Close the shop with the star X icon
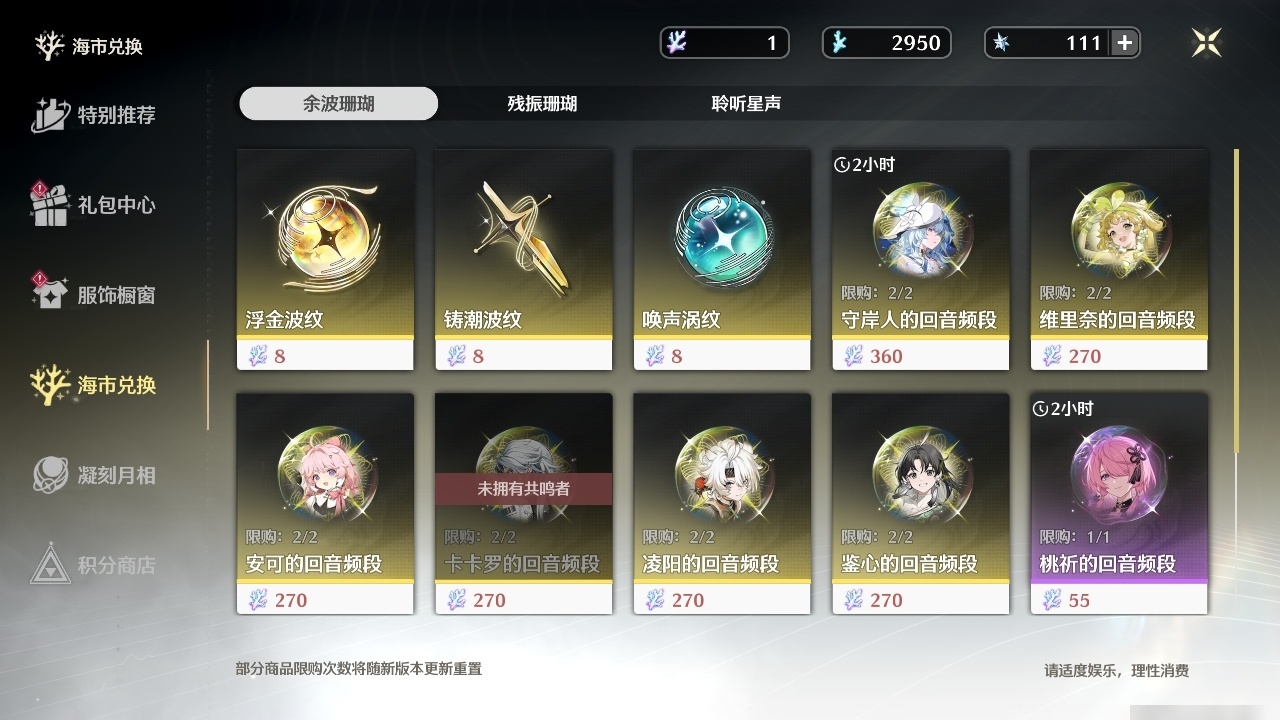Image resolution: width=1280 pixels, height=720 pixels. tap(1207, 42)
